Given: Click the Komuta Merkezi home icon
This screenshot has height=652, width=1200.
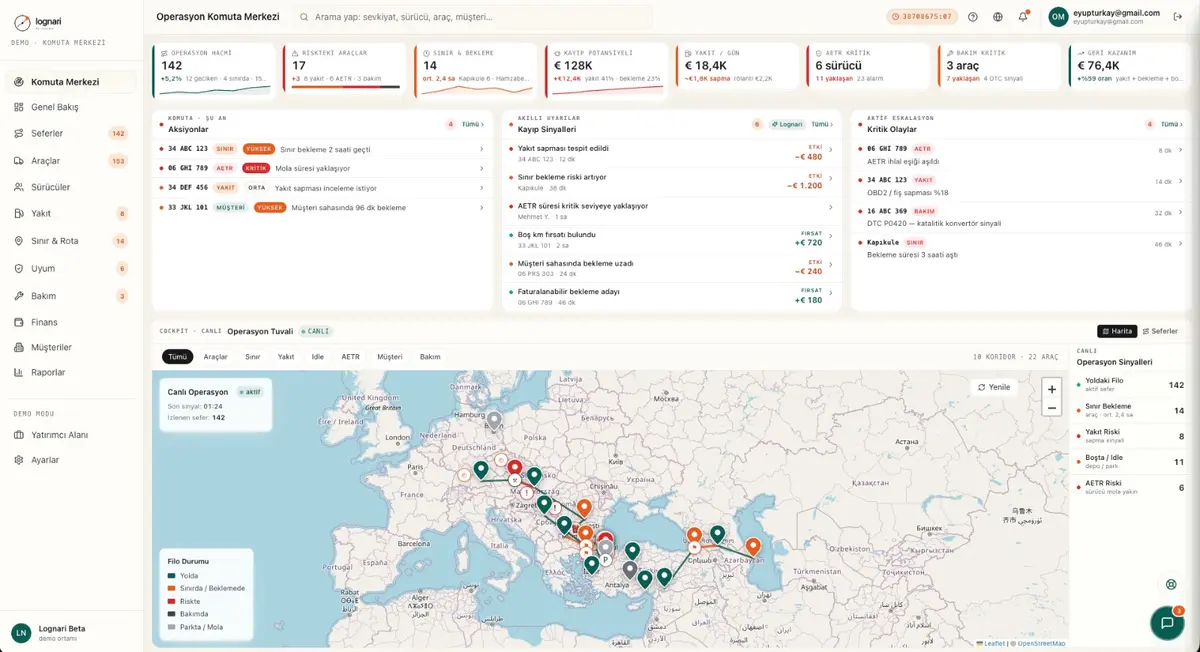Looking at the screenshot, I should (21, 82).
